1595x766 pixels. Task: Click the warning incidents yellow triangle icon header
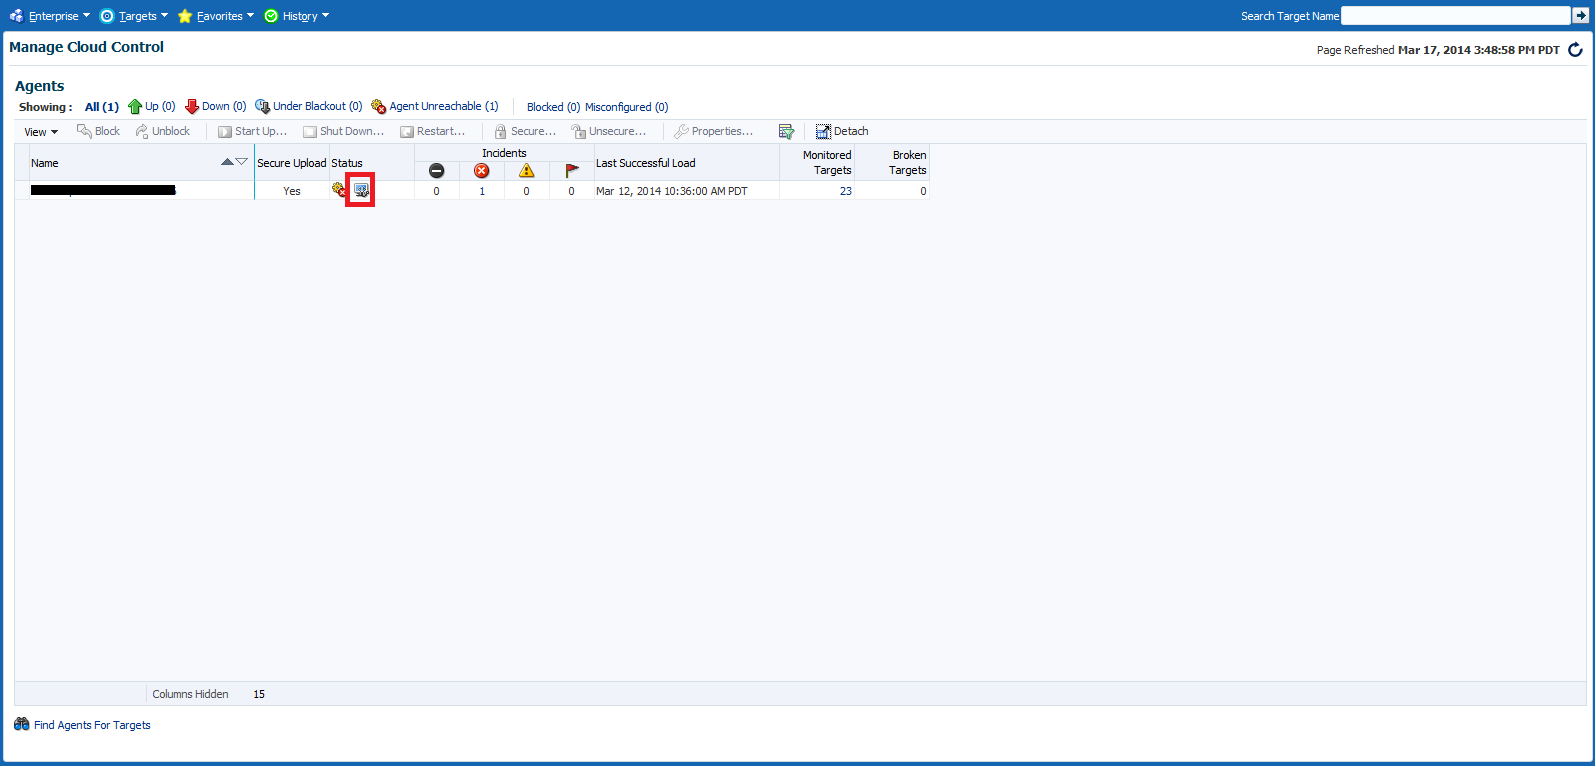pyautogui.click(x=527, y=171)
